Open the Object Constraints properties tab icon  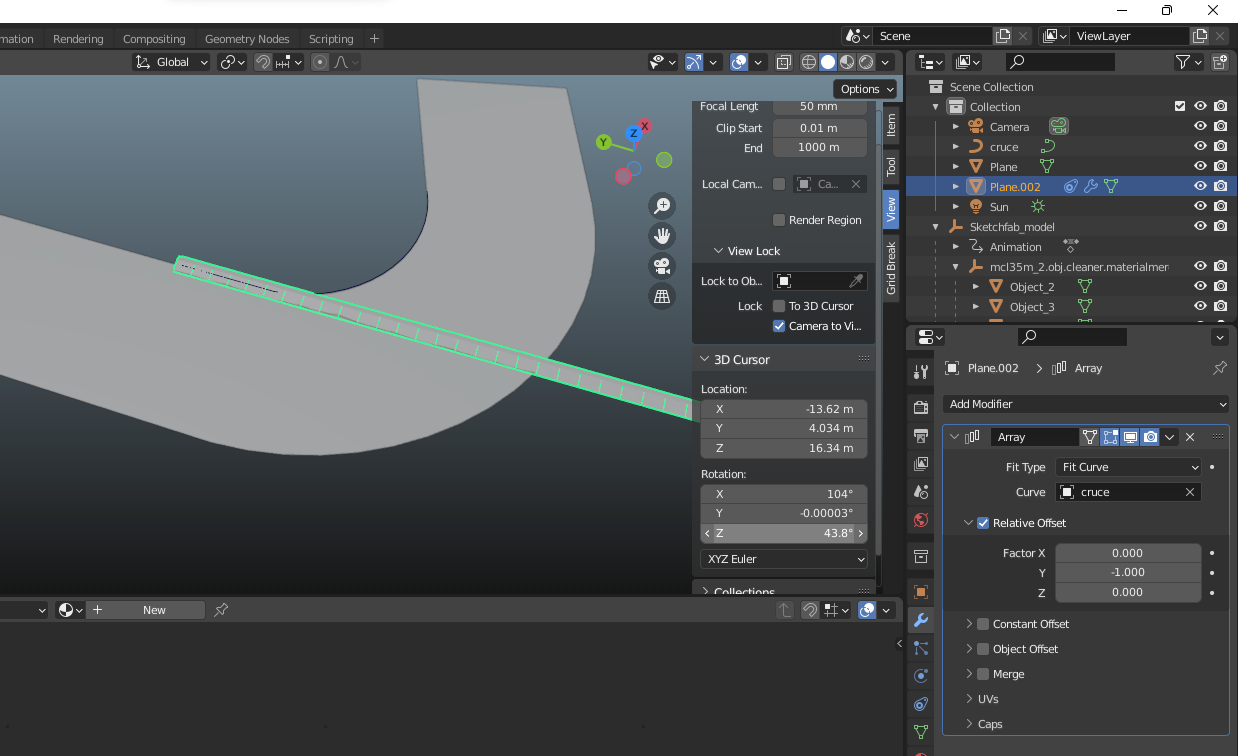tap(921, 704)
